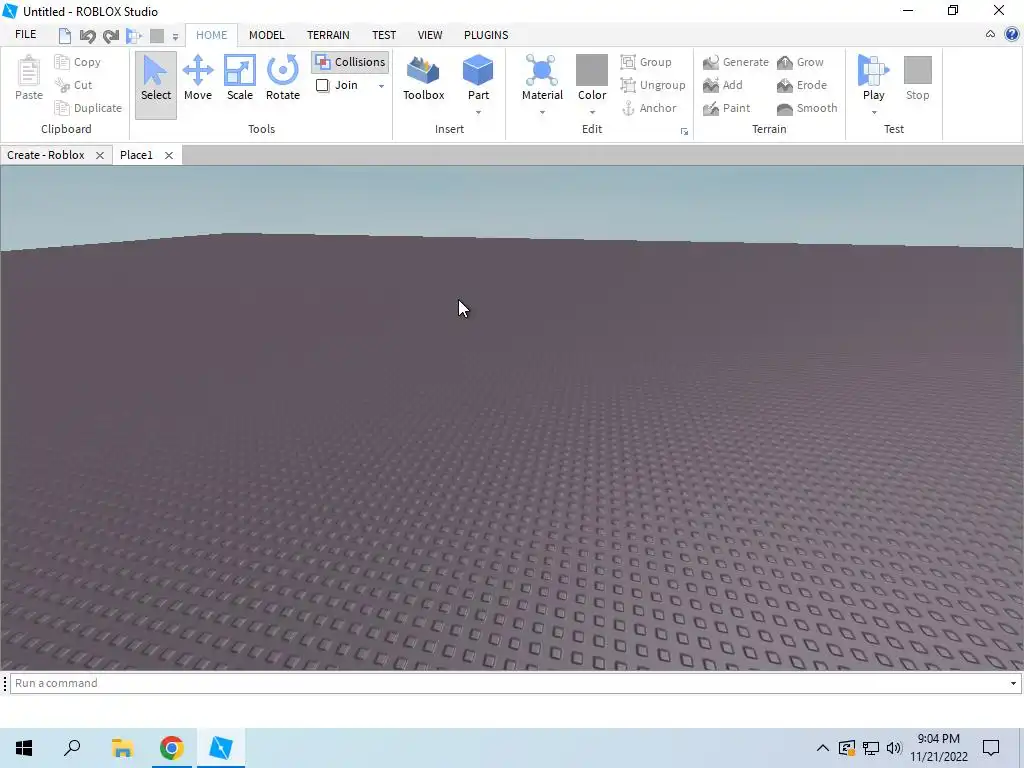This screenshot has width=1024, height=768.
Task: Open the Toolbox panel
Action: pos(423,80)
